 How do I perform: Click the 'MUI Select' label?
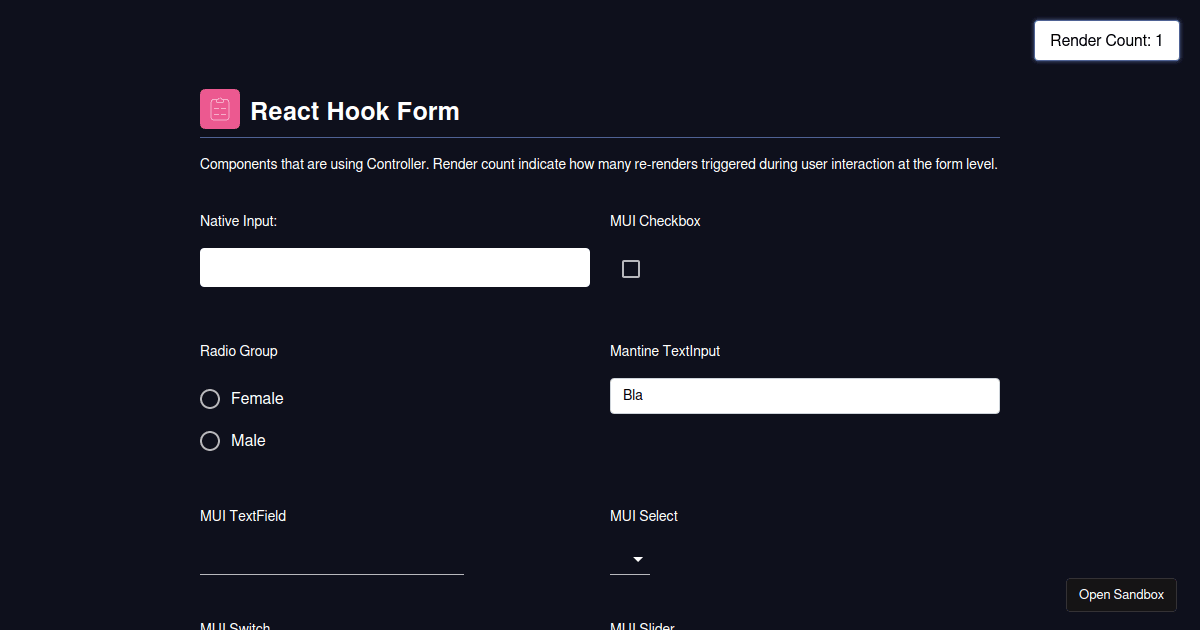(x=643, y=516)
